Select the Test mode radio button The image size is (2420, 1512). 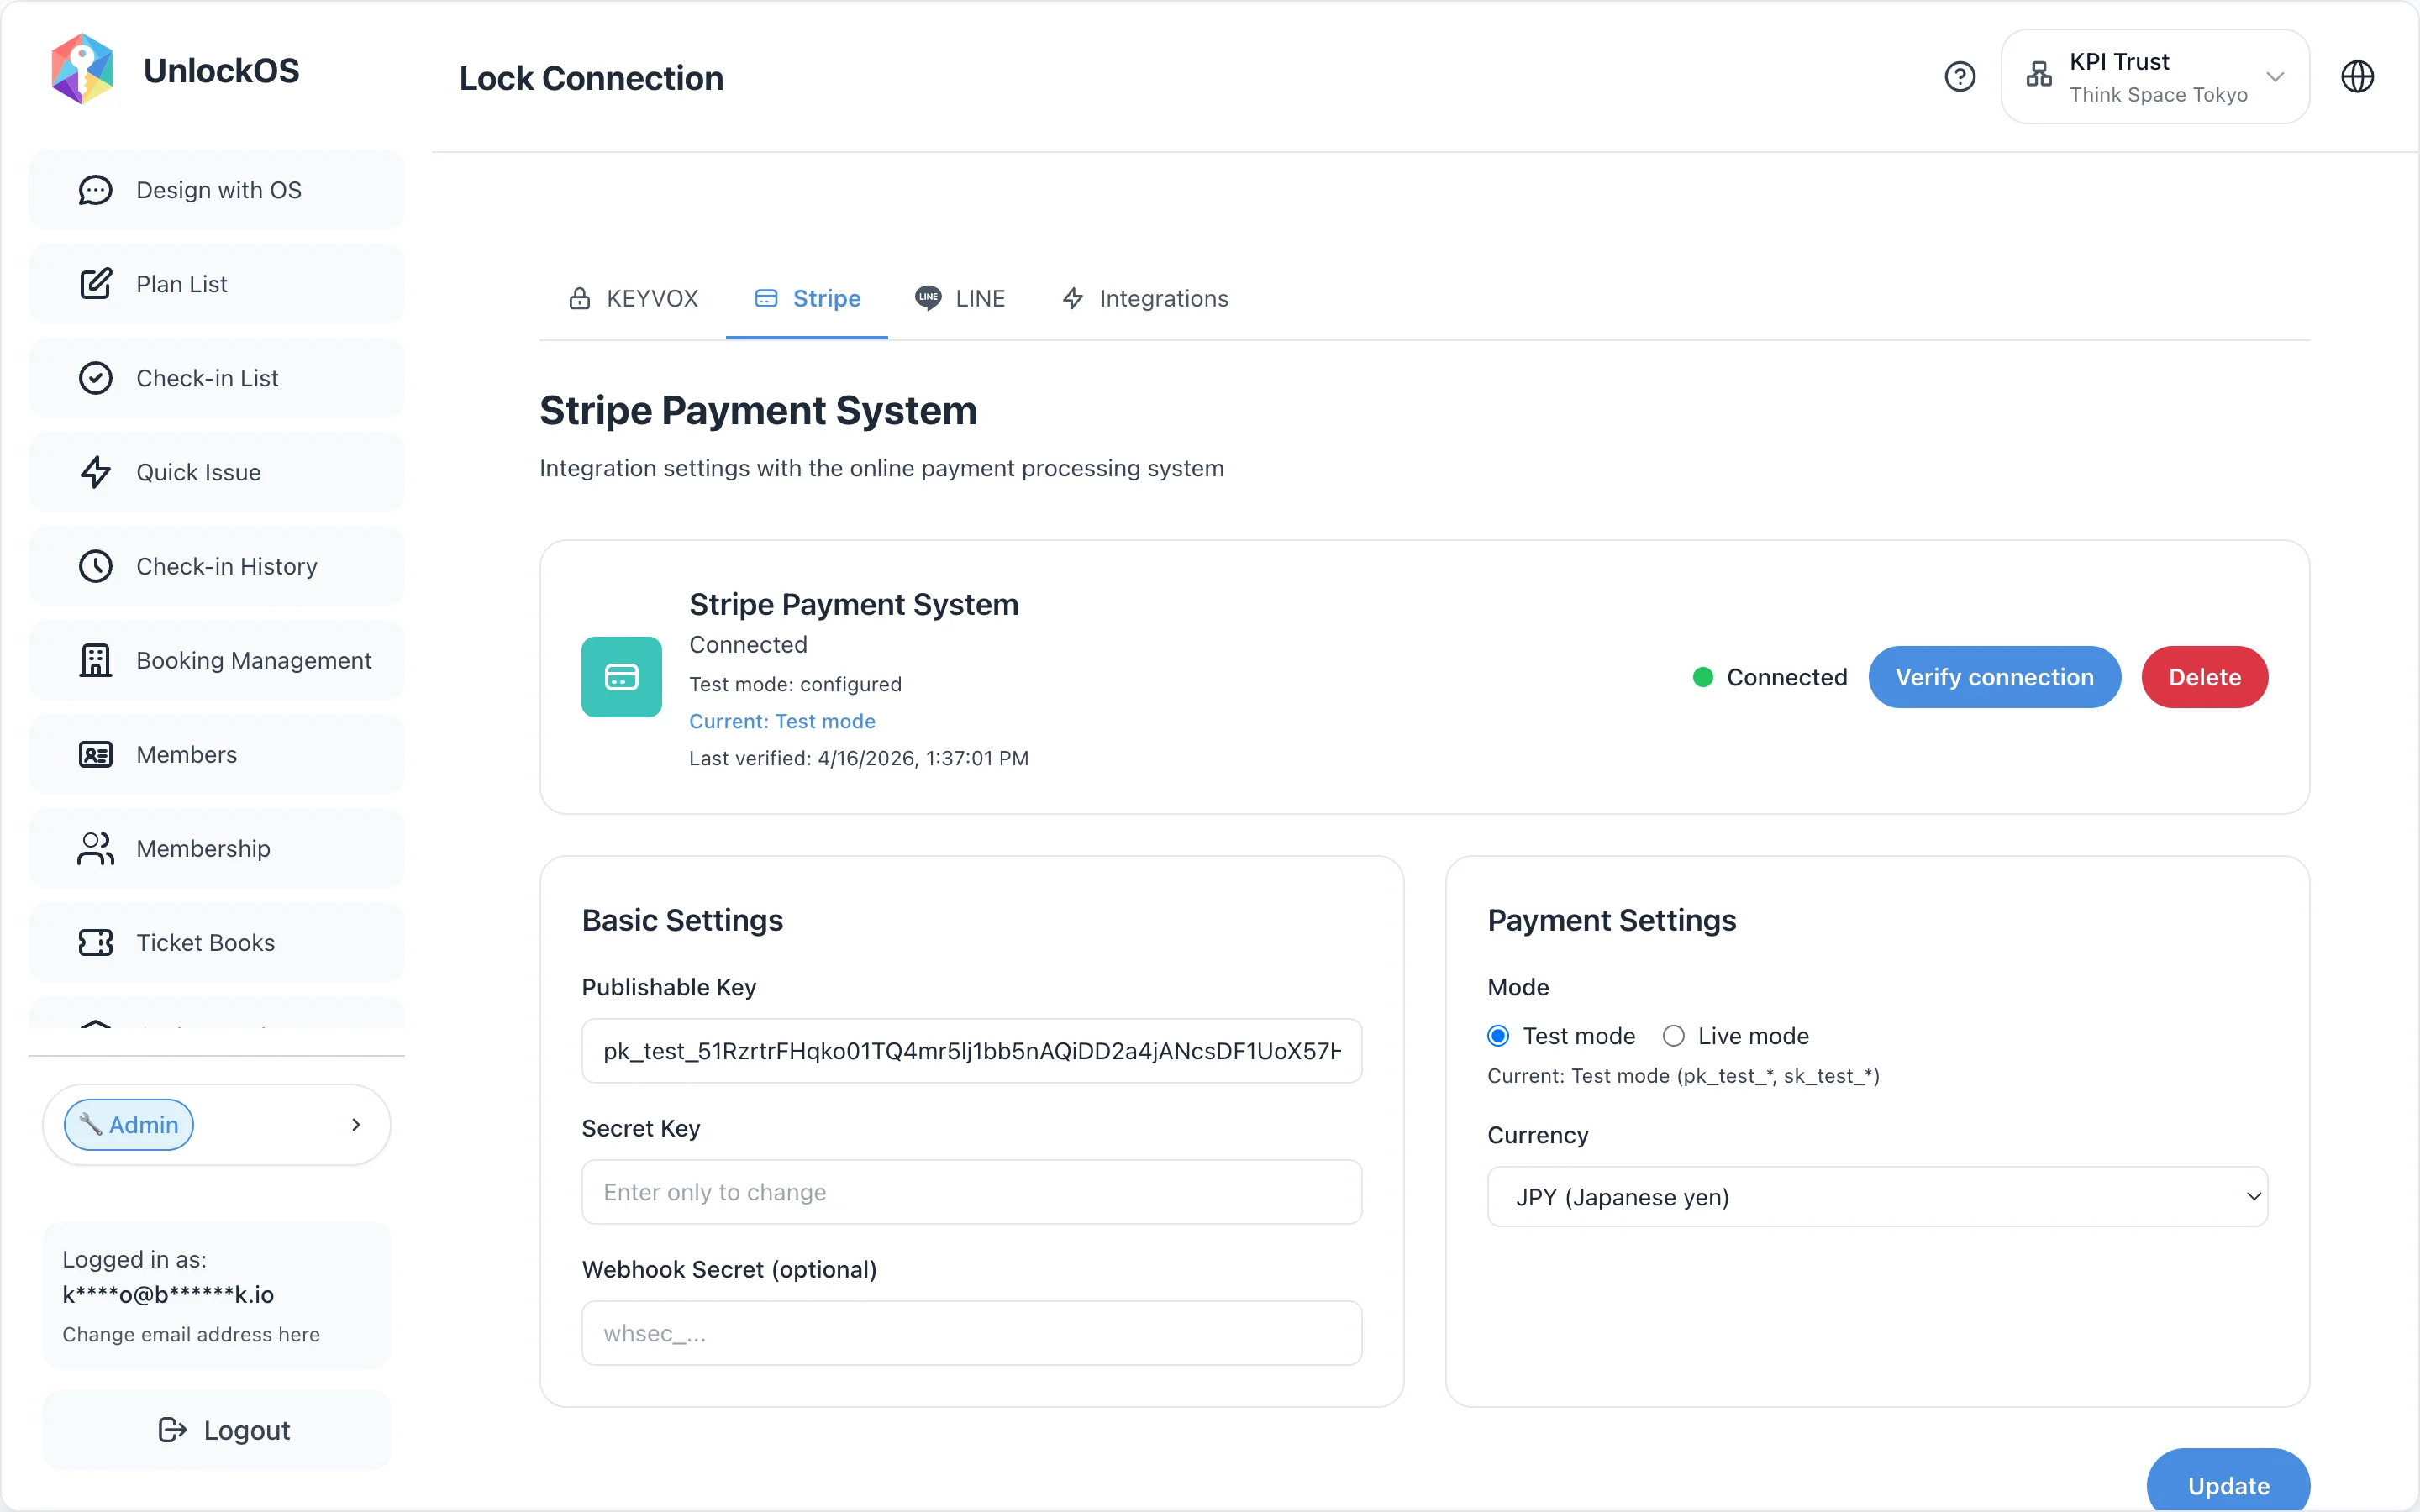(1498, 1036)
